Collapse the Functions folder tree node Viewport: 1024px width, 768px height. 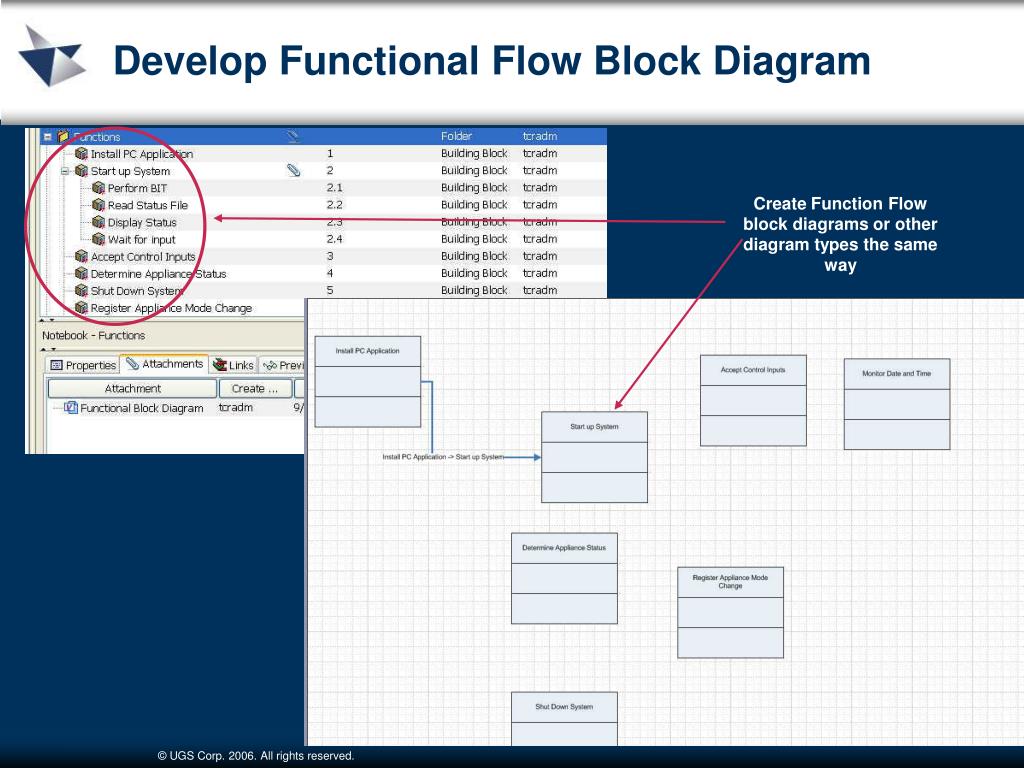(47, 136)
